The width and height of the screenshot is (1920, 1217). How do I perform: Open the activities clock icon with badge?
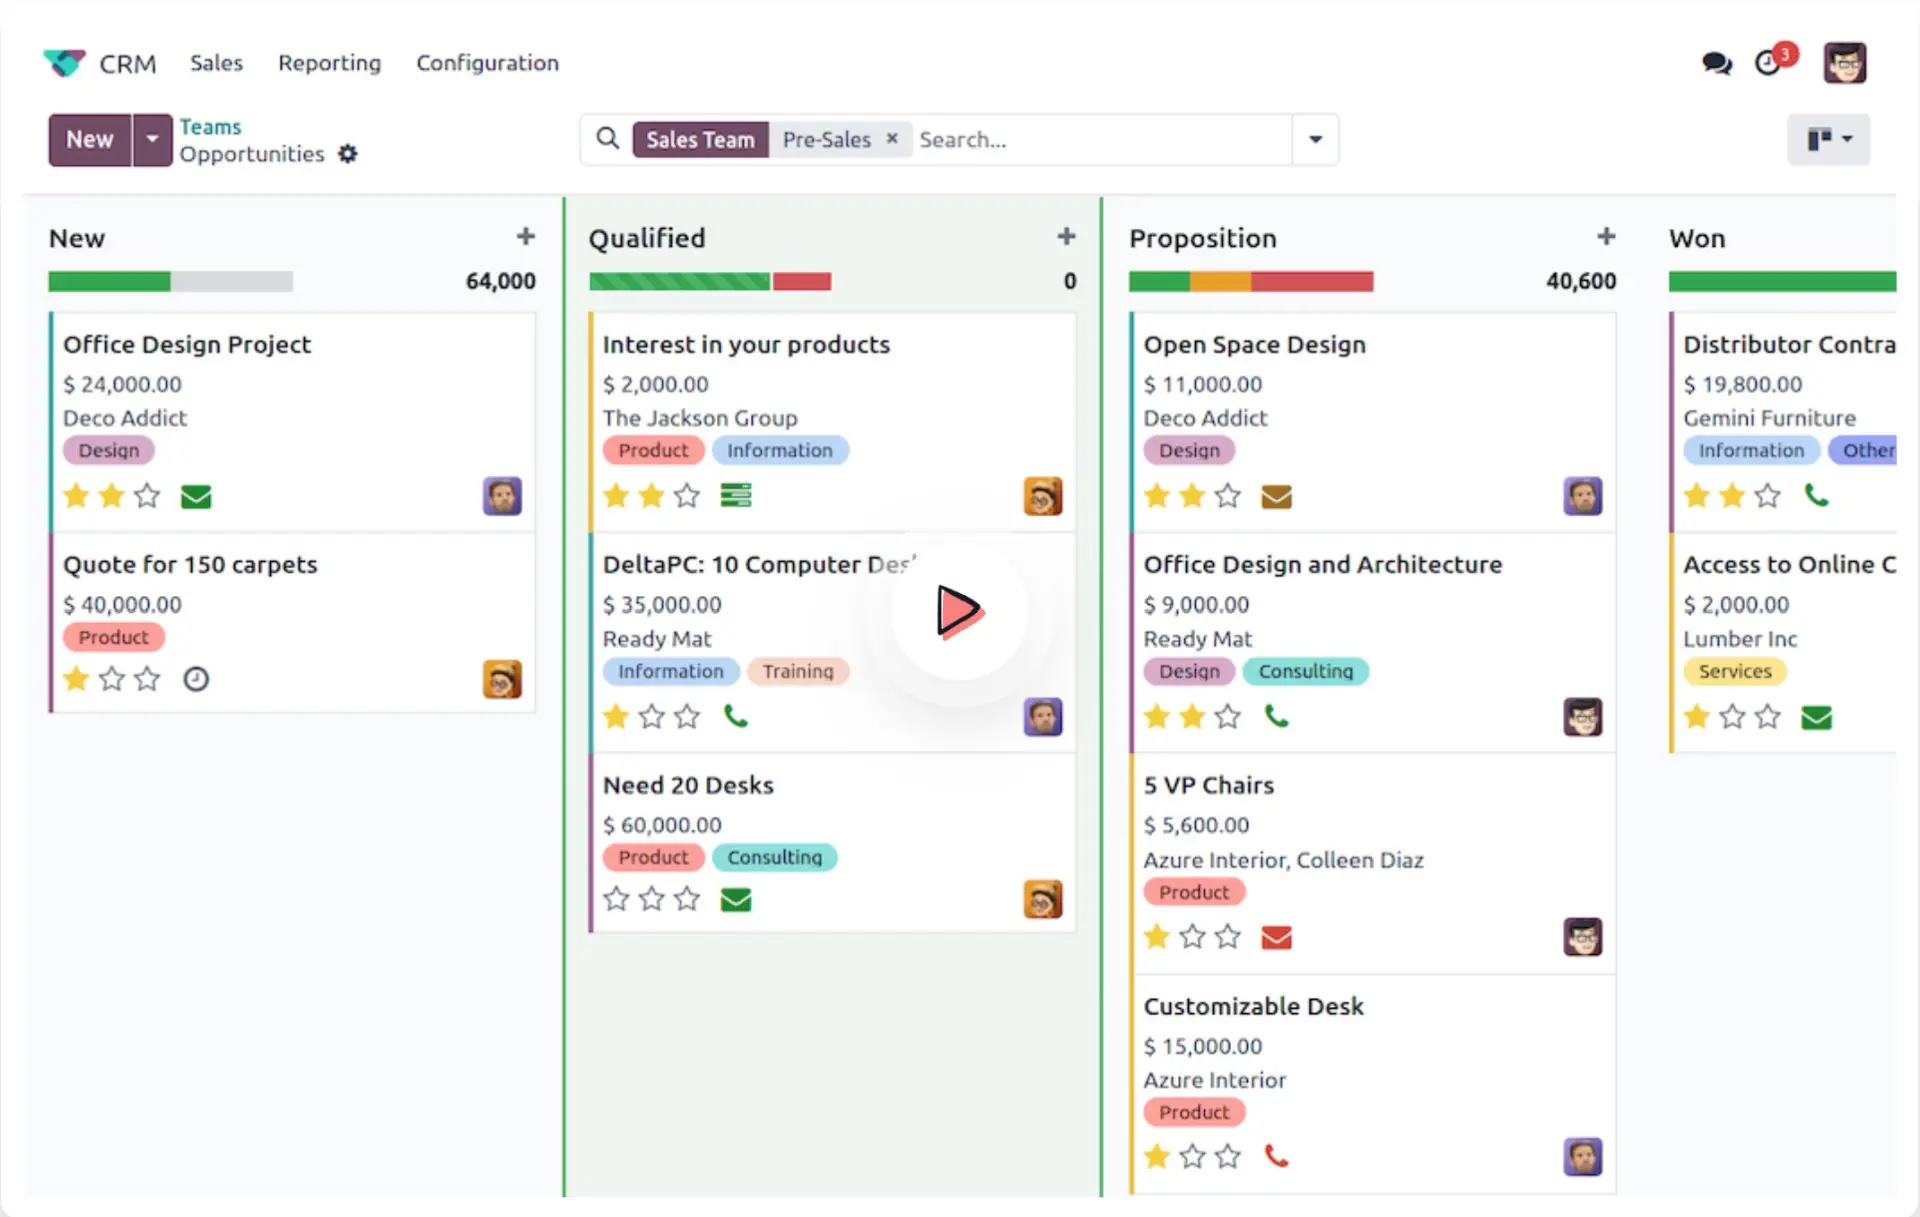pos(1768,64)
